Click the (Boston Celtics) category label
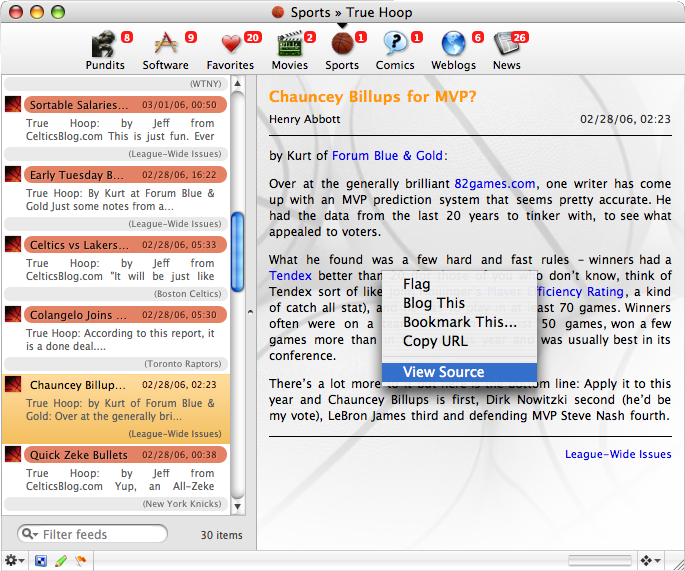Screen dimensions: 685x571 click(188, 294)
